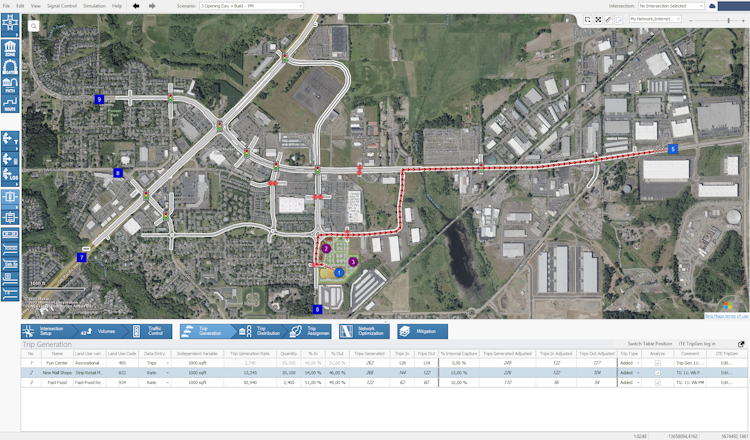Select study point marker 7 on map
Viewport: 750px width, 440px height.
pyautogui.click(x=82, y=258)
